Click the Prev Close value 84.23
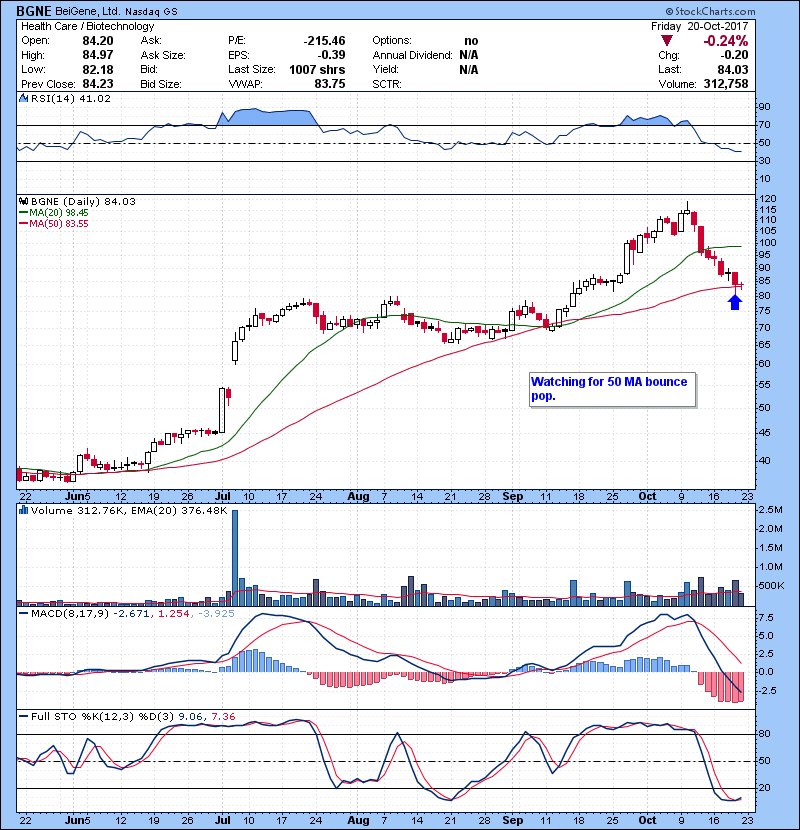Viewport: 800px width, 830px height. [x=98, y=84]
